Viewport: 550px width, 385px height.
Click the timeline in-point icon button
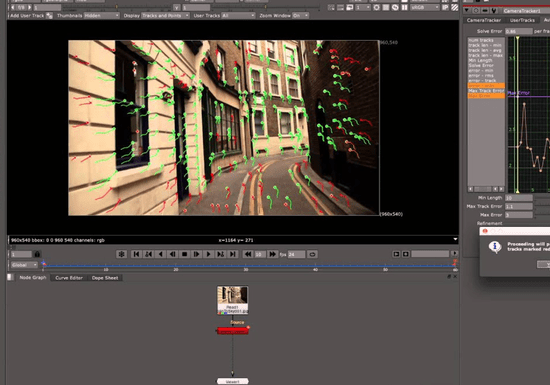[396, 254]
